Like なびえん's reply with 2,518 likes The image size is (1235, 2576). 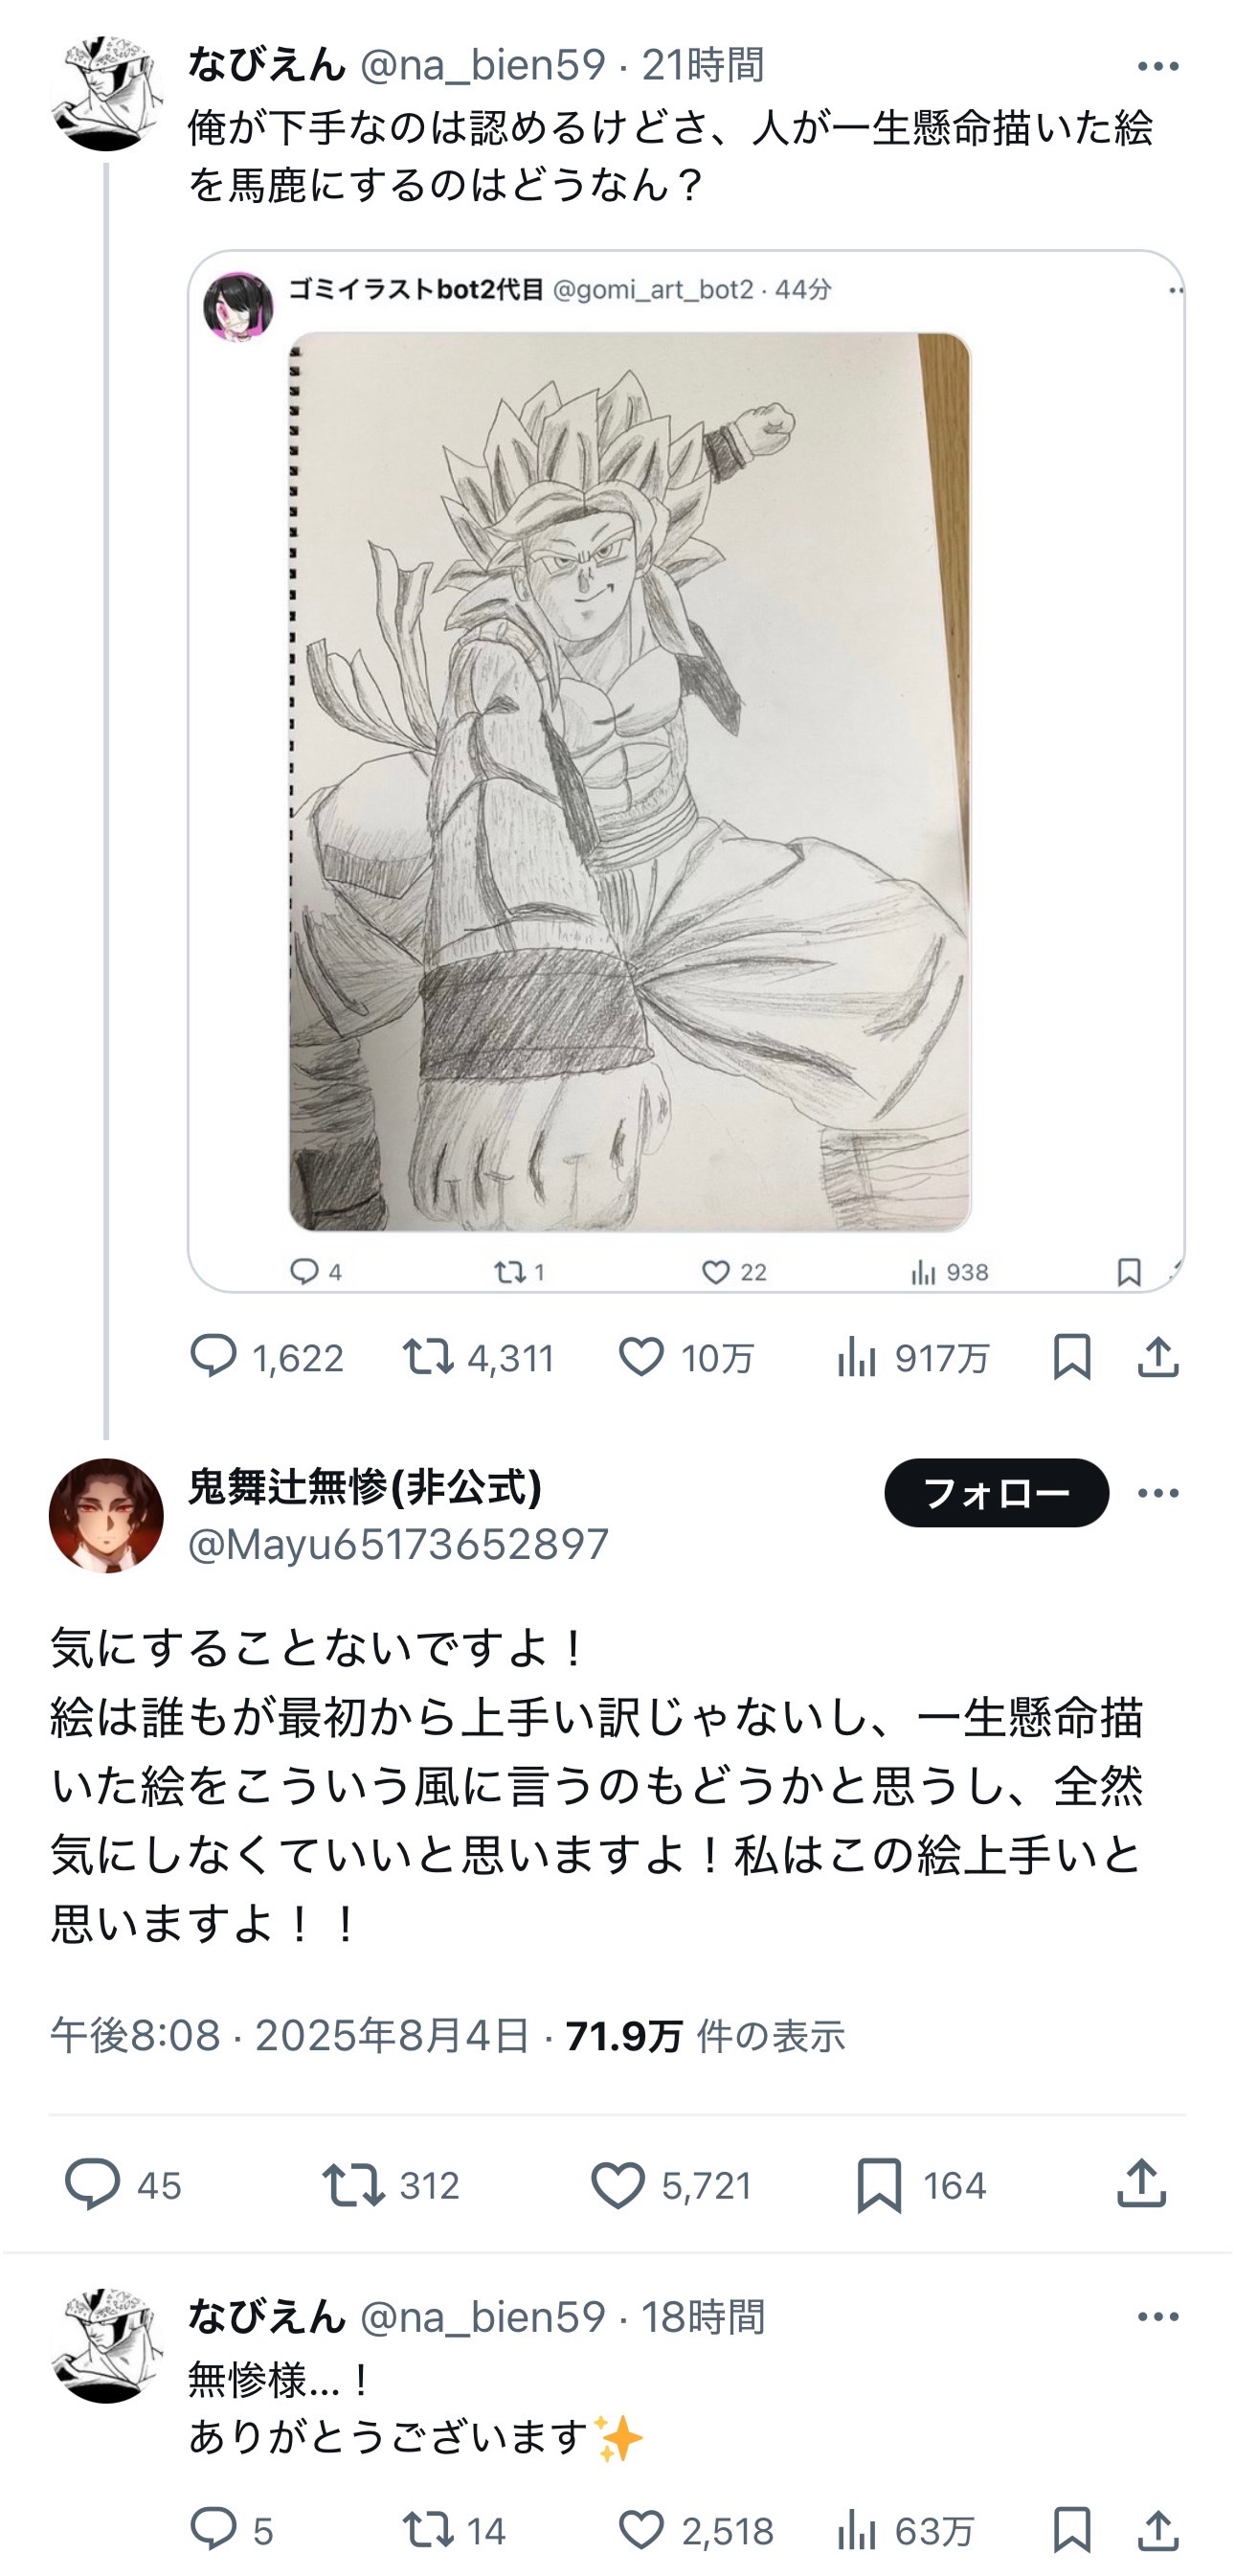tap(641, 2531)
